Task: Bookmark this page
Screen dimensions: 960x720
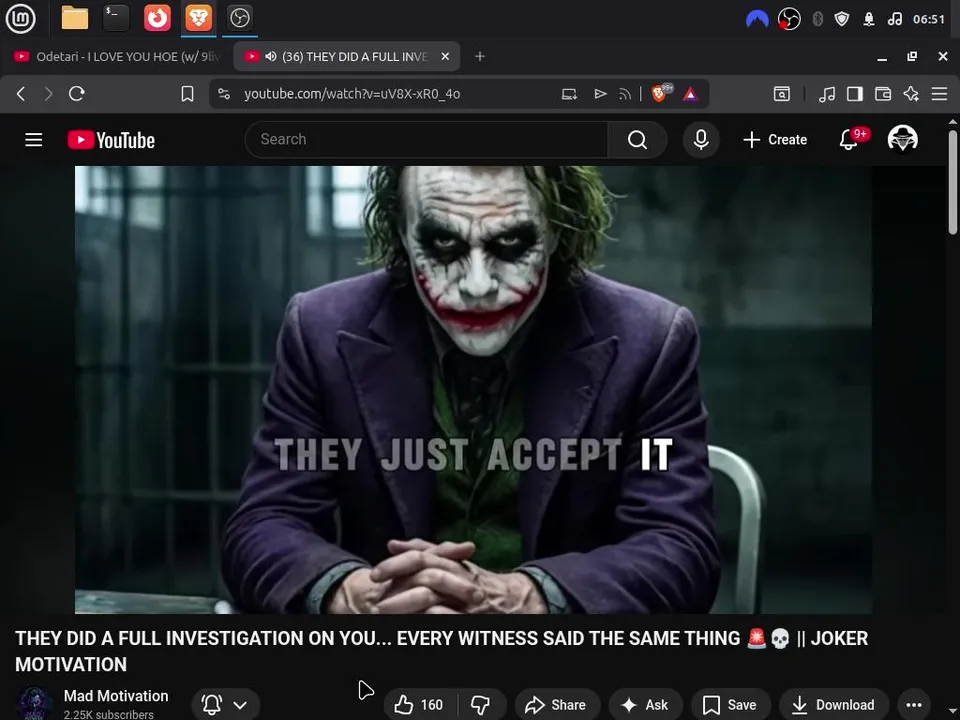Action: 187,94
